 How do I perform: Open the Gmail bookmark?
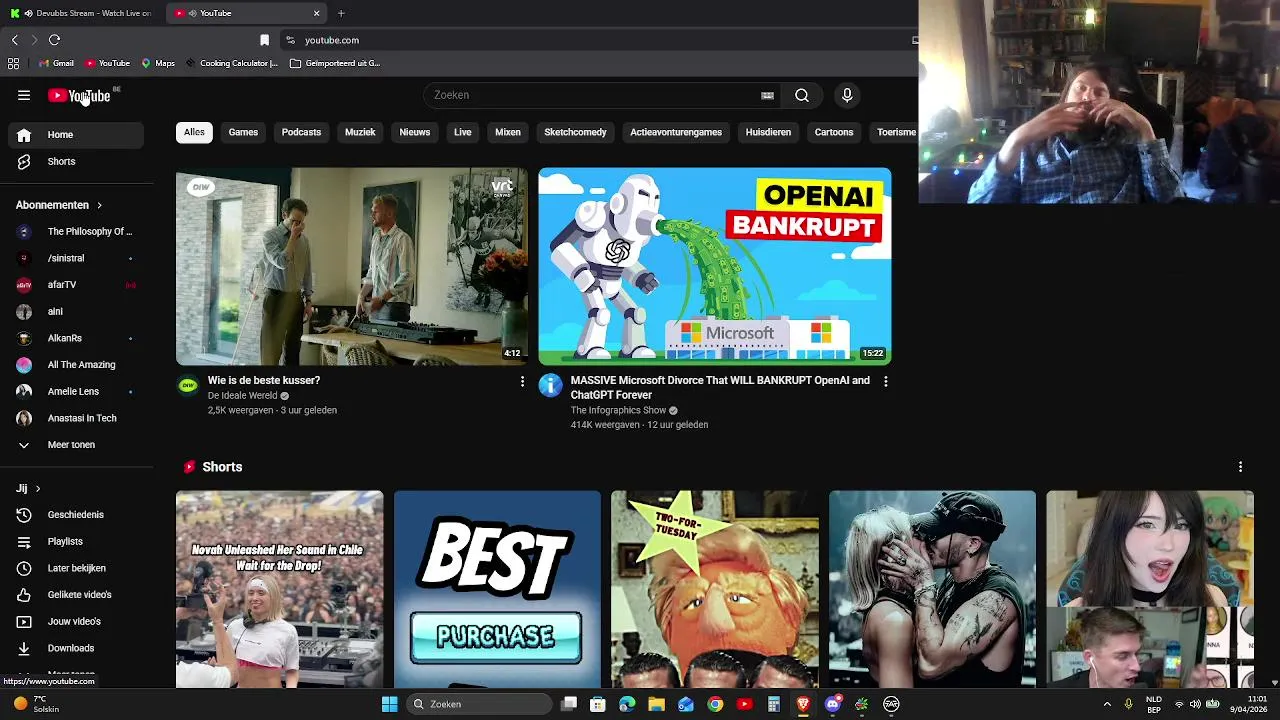[56, 63]
